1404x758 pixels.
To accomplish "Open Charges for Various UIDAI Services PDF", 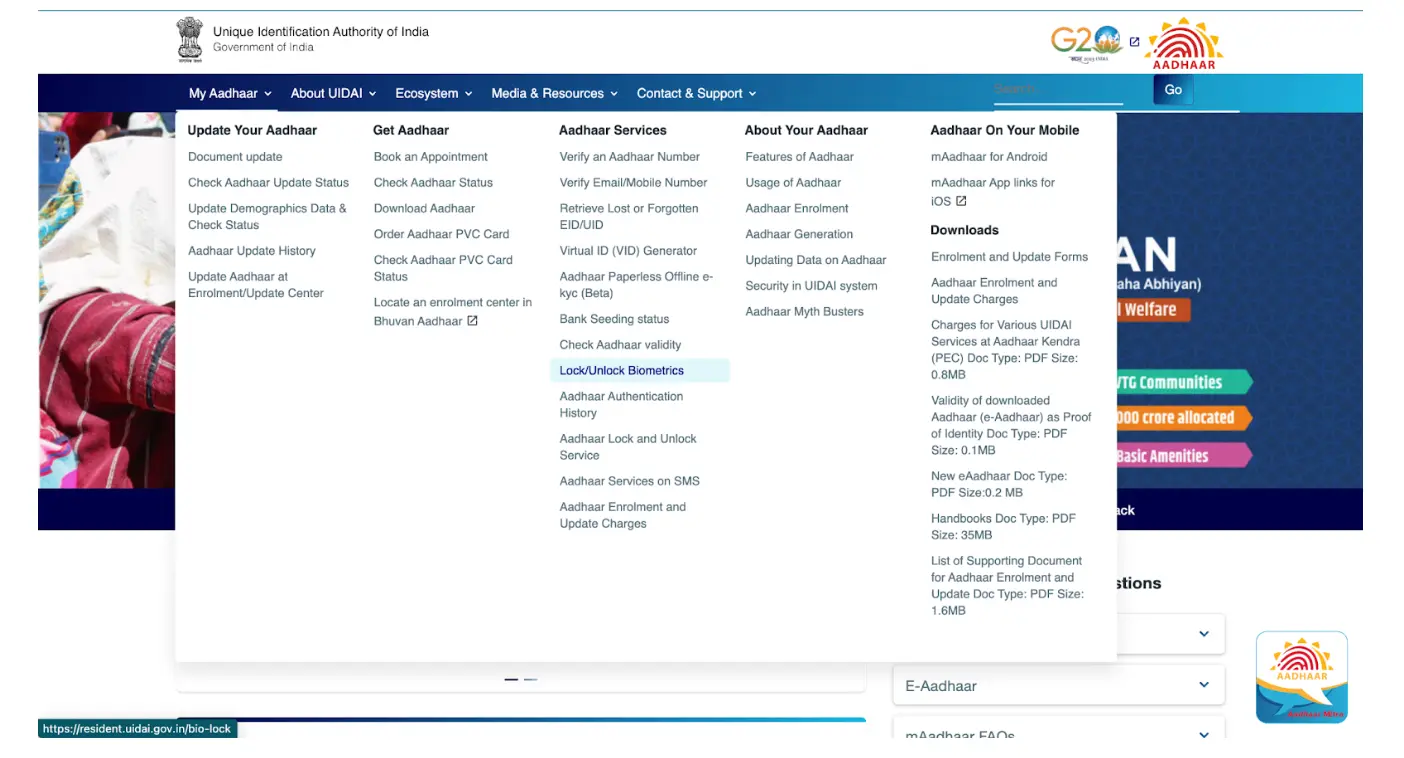I will pyautogui.click(x=1004, y=350).
